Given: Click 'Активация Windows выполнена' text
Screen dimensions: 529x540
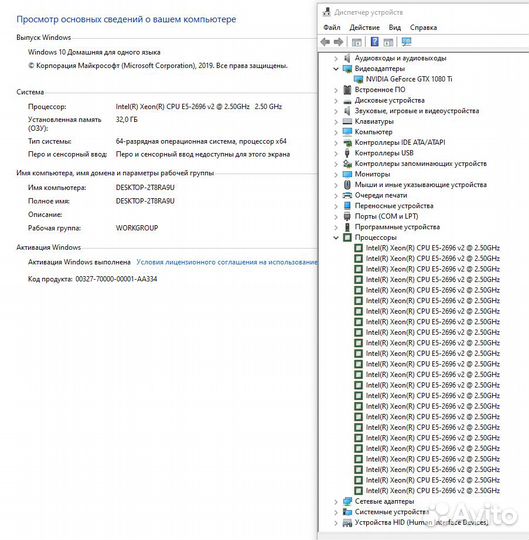Looking at the screenshot, I should click(x=79, y=262).
